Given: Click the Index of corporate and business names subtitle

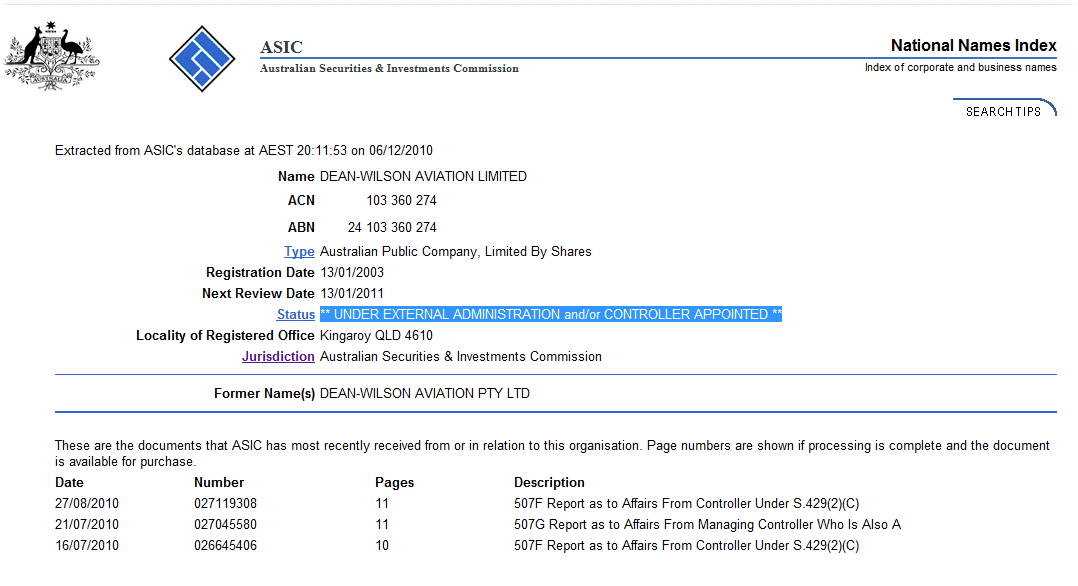Looking at the screenshot, I should [960, 67].
